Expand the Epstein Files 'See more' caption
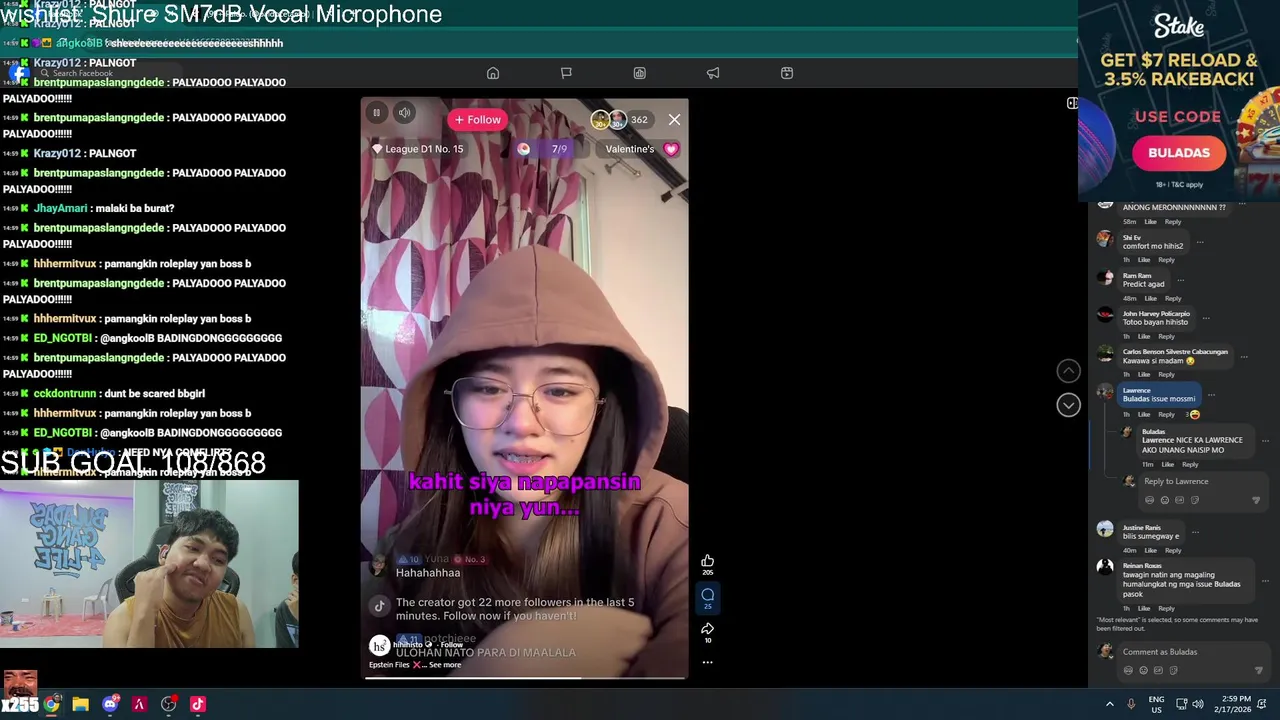Screen dimensions: 1280x720 point(445,665)
